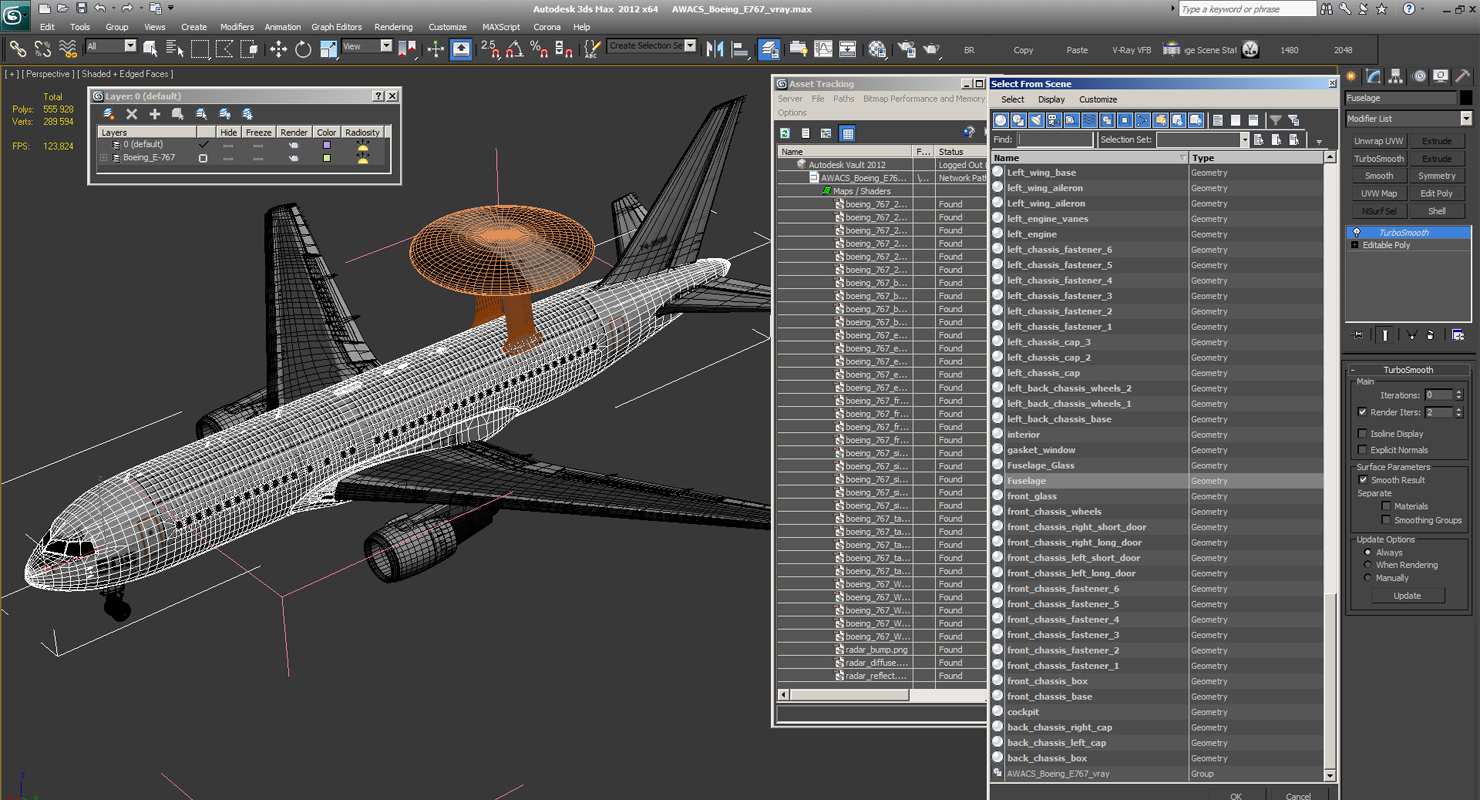The width and height of the screenshot is (1480, 800).
Task: Click color swatch of 0 (default) layer
Action: pyautogui.click(x=326, y=145)
